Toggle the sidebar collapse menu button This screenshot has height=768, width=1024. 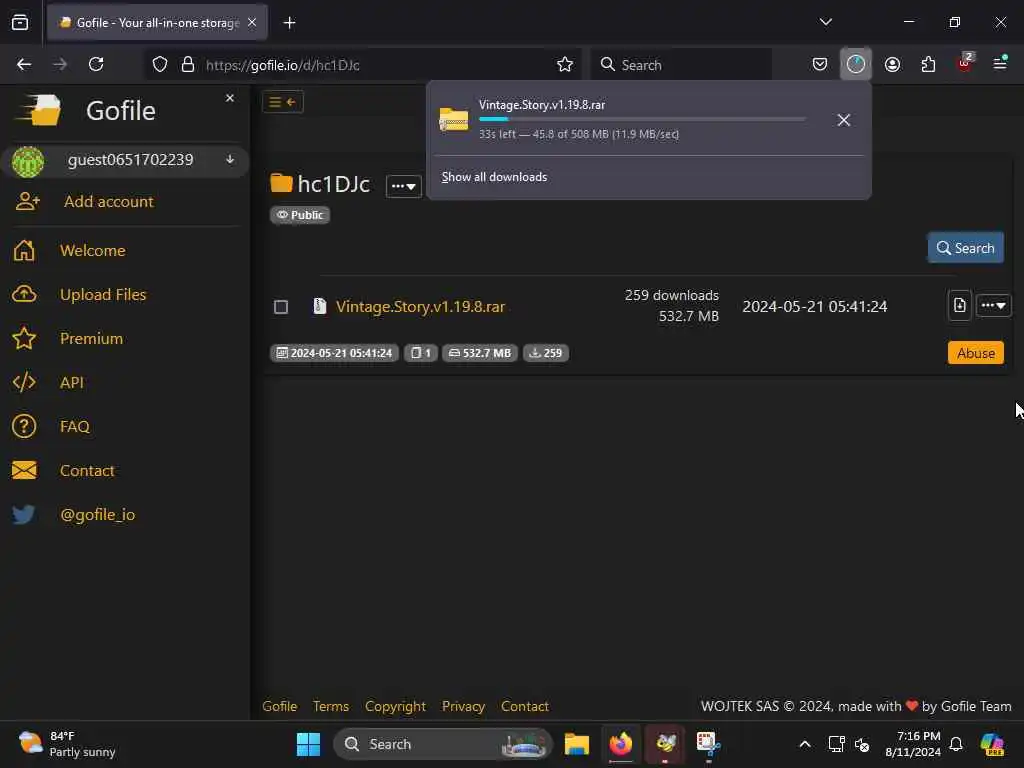(x=283, y=102)
